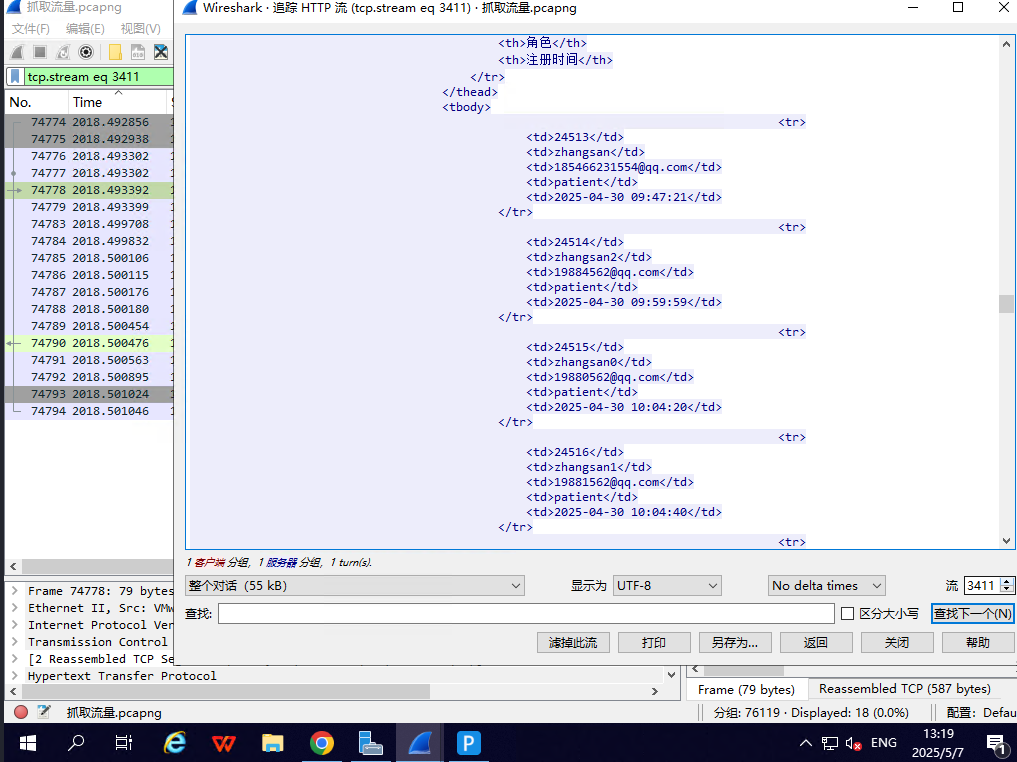This screenshot has height=762, width=1017.
Task: Expand the Frame 74778 detail row
Action: [x=14, y=591]
